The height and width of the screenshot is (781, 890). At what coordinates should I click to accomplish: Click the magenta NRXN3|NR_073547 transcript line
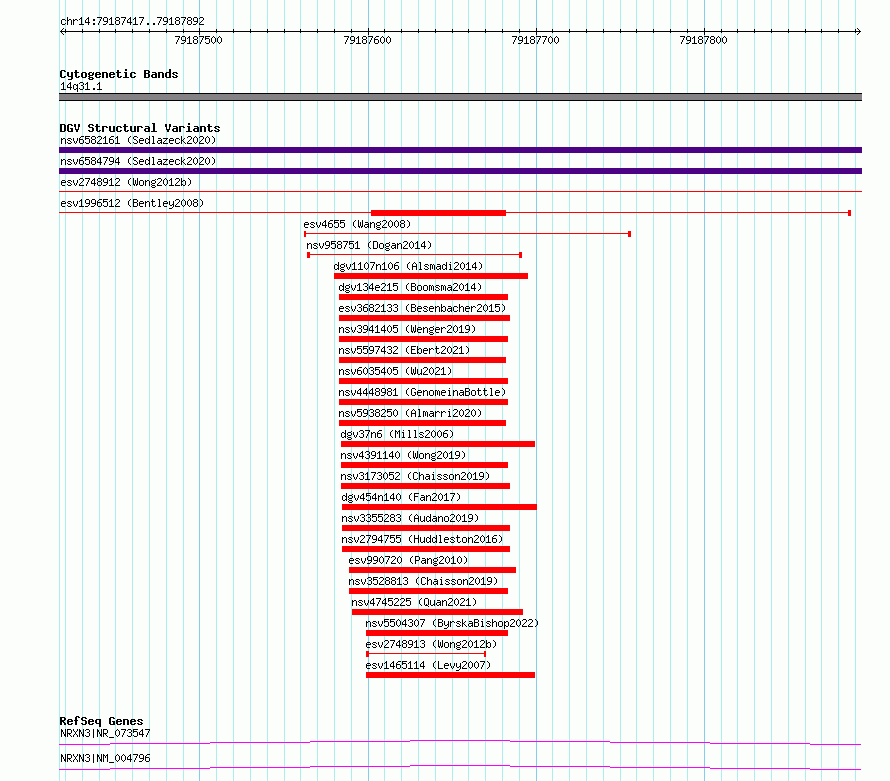pyautogui.click(x=460, y=742)
